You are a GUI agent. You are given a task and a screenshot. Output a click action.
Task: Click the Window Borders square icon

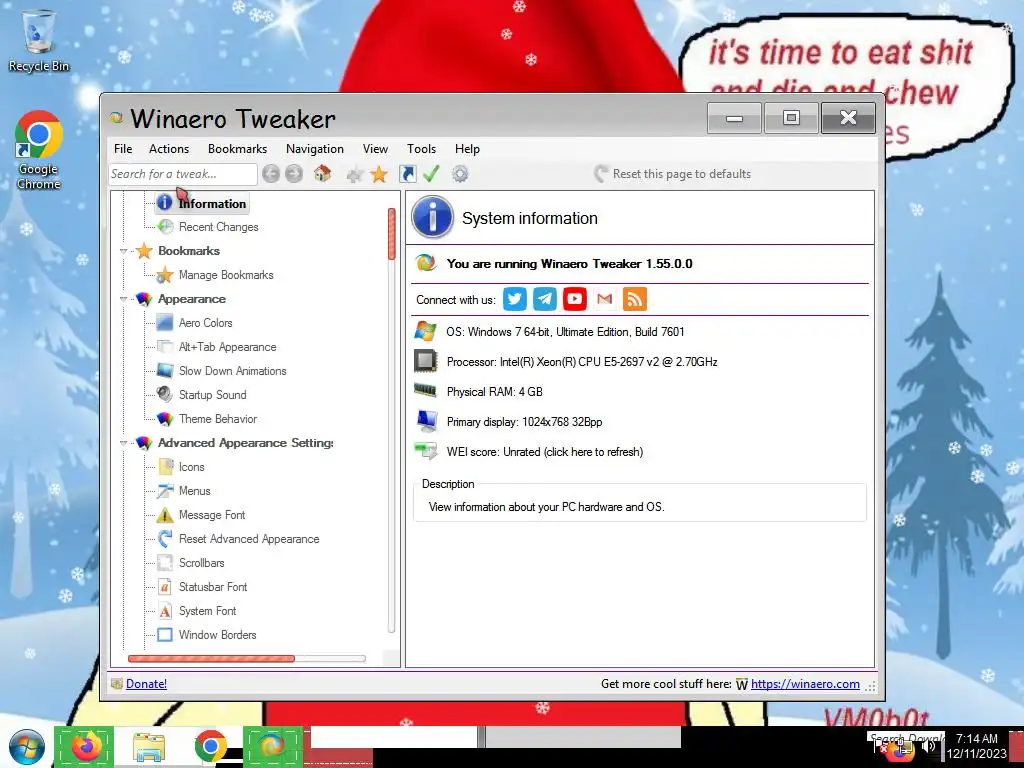click(x=165, y=635)
